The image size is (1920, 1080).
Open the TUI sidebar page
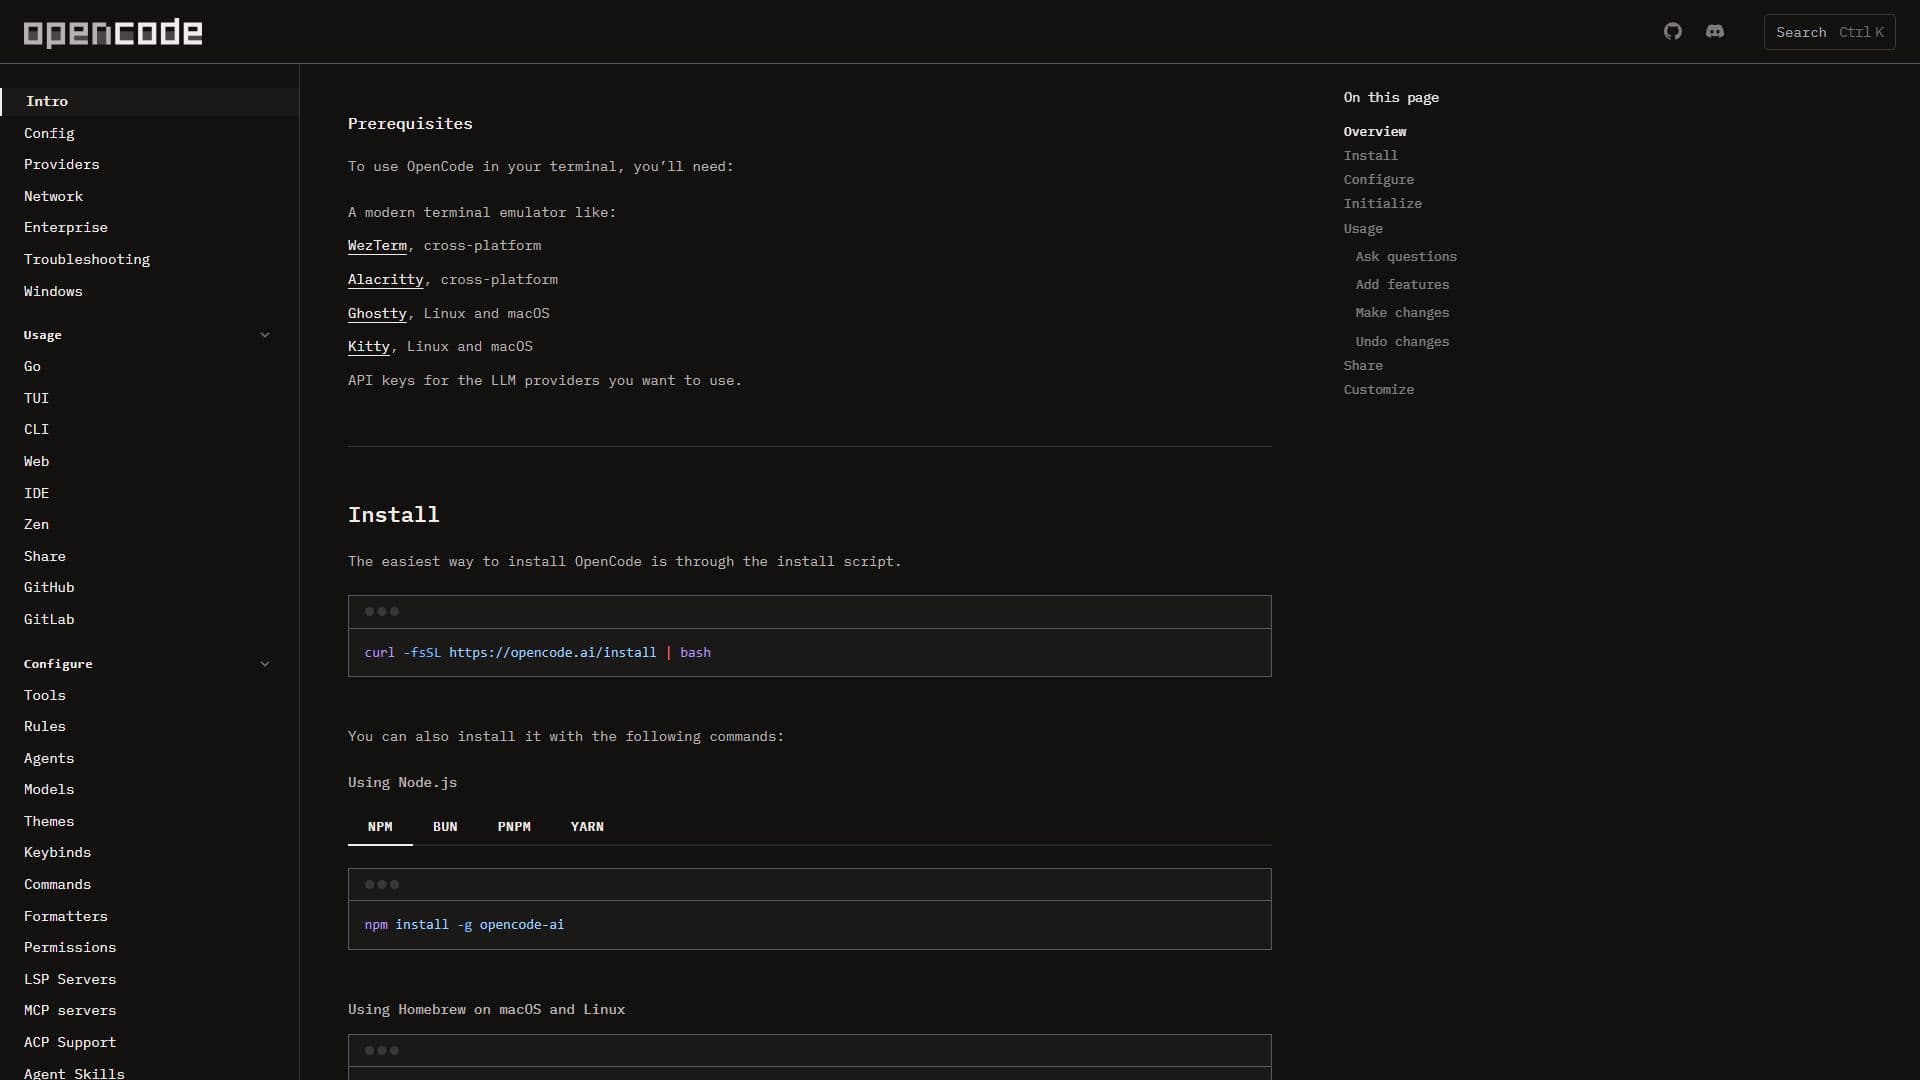point(36,398)
